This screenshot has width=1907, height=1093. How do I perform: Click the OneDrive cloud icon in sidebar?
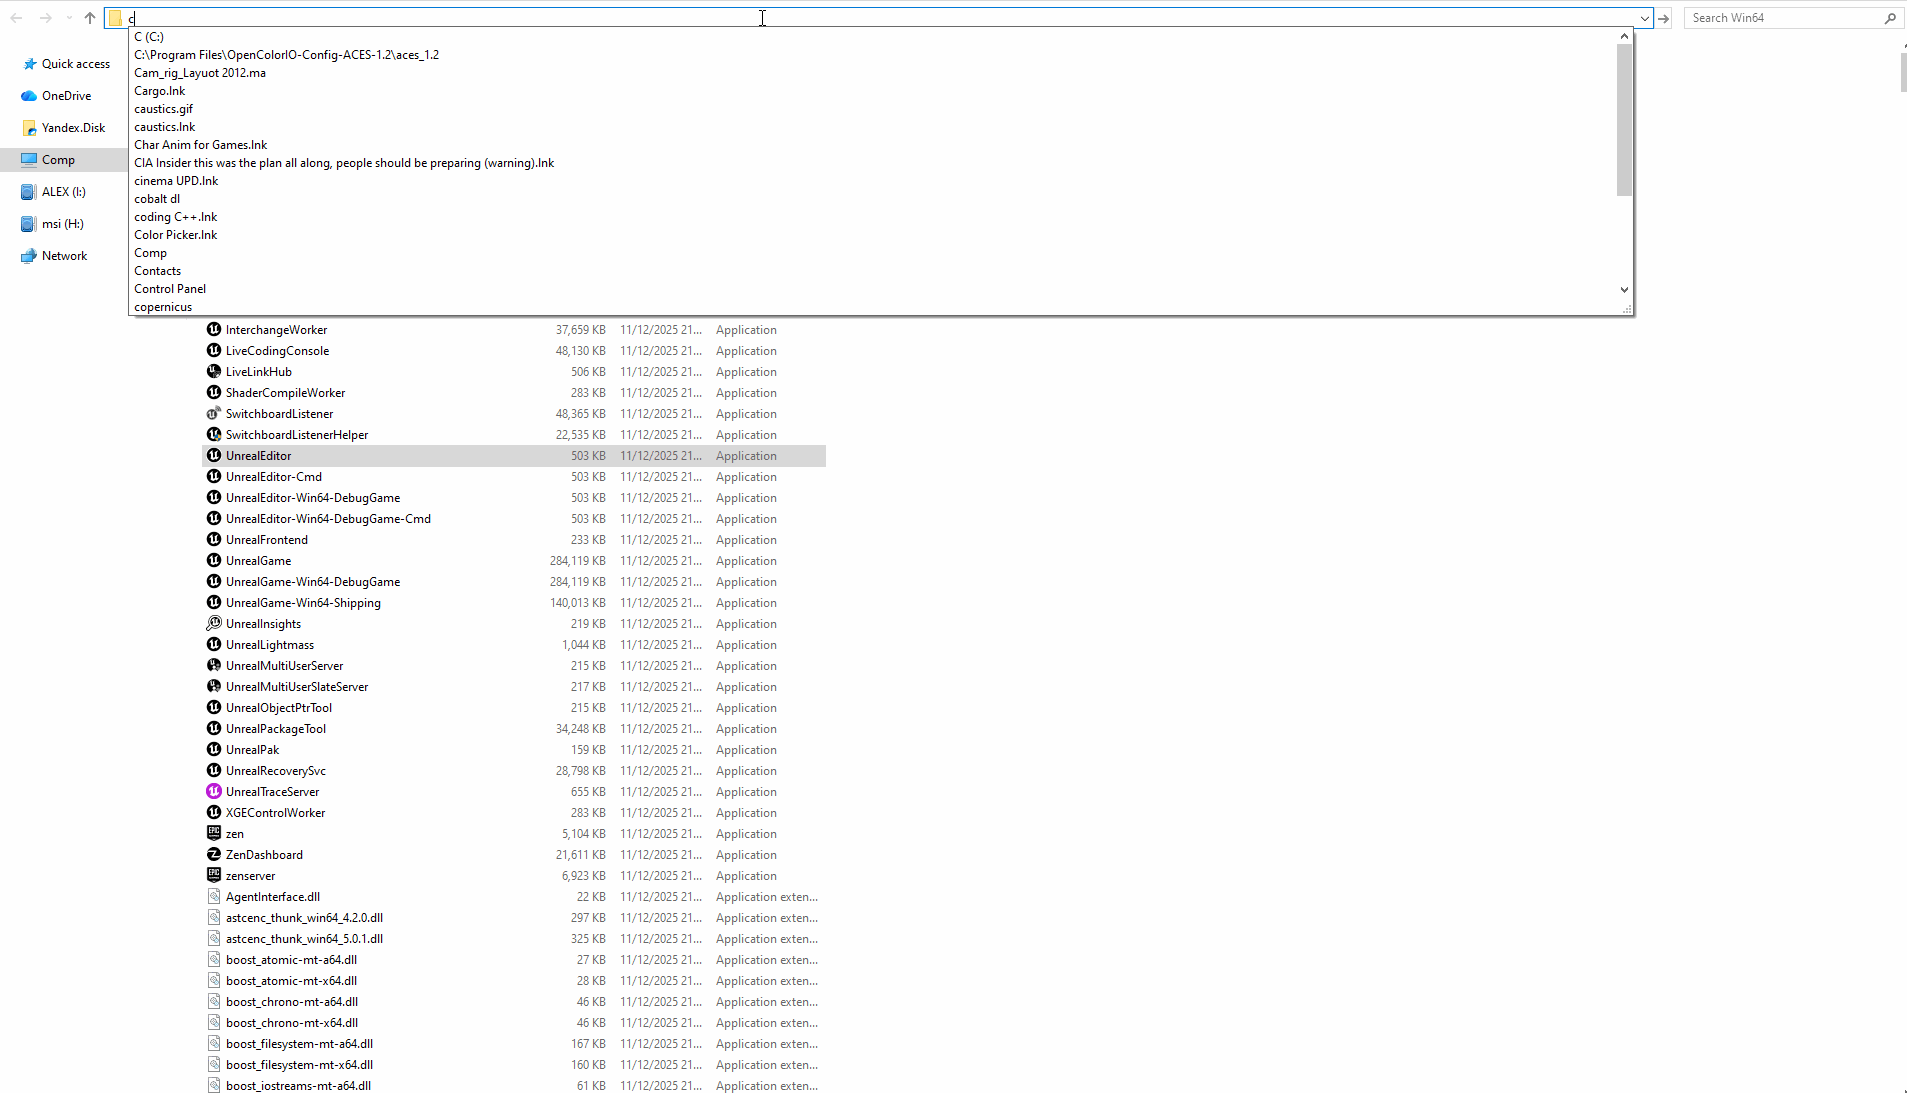tap(29, 96)
